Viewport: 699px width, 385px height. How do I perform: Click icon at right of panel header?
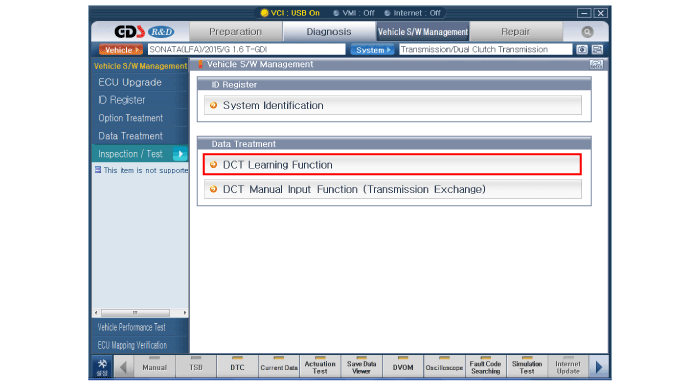click(x=596, y=65)
